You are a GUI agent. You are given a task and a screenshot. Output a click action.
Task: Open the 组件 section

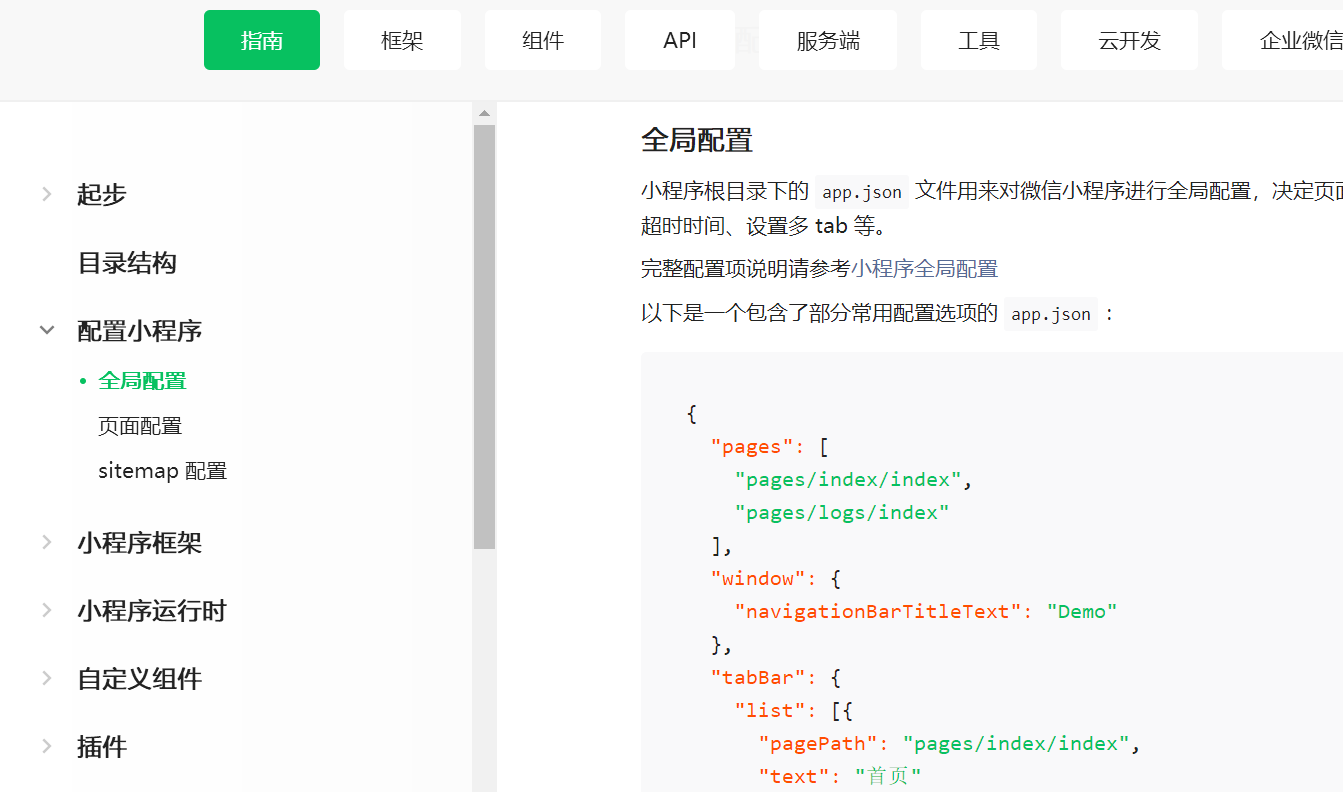543,40
